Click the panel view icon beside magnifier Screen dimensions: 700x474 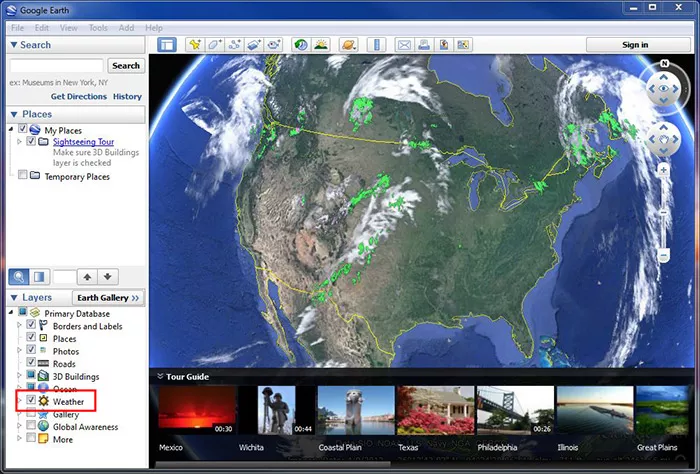click(39, 277)
